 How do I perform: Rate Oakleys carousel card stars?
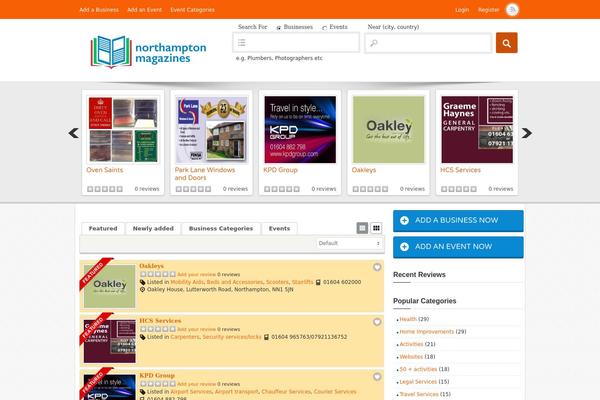click(x=370, y=189)
